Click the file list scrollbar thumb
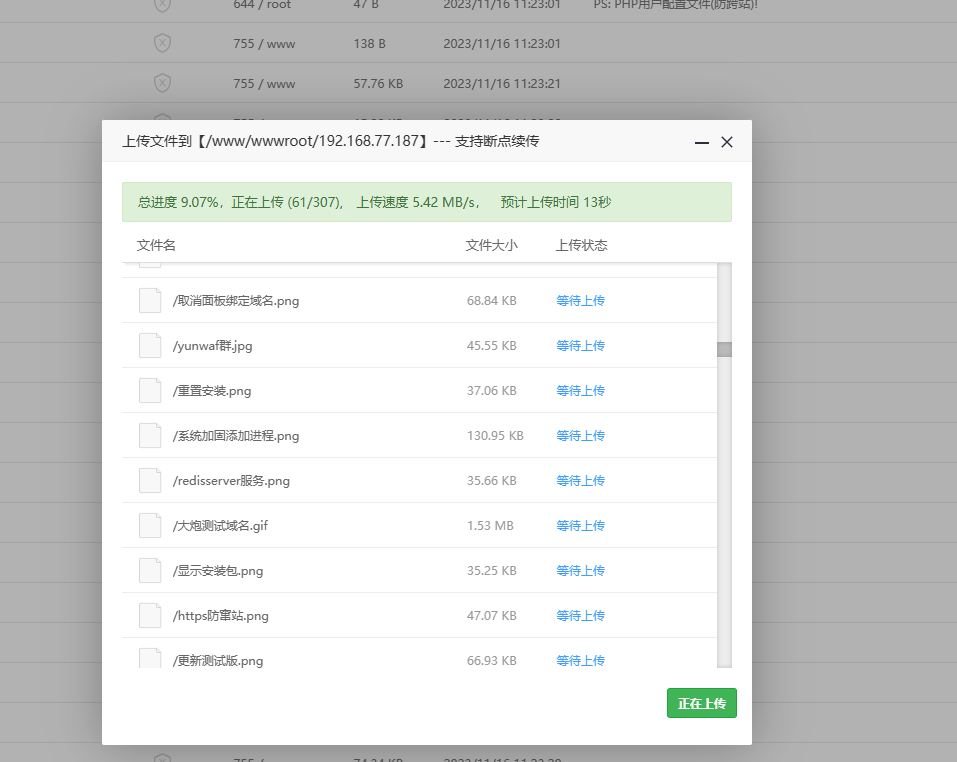The height and width of the screenshot is (762, 957). 724,349
